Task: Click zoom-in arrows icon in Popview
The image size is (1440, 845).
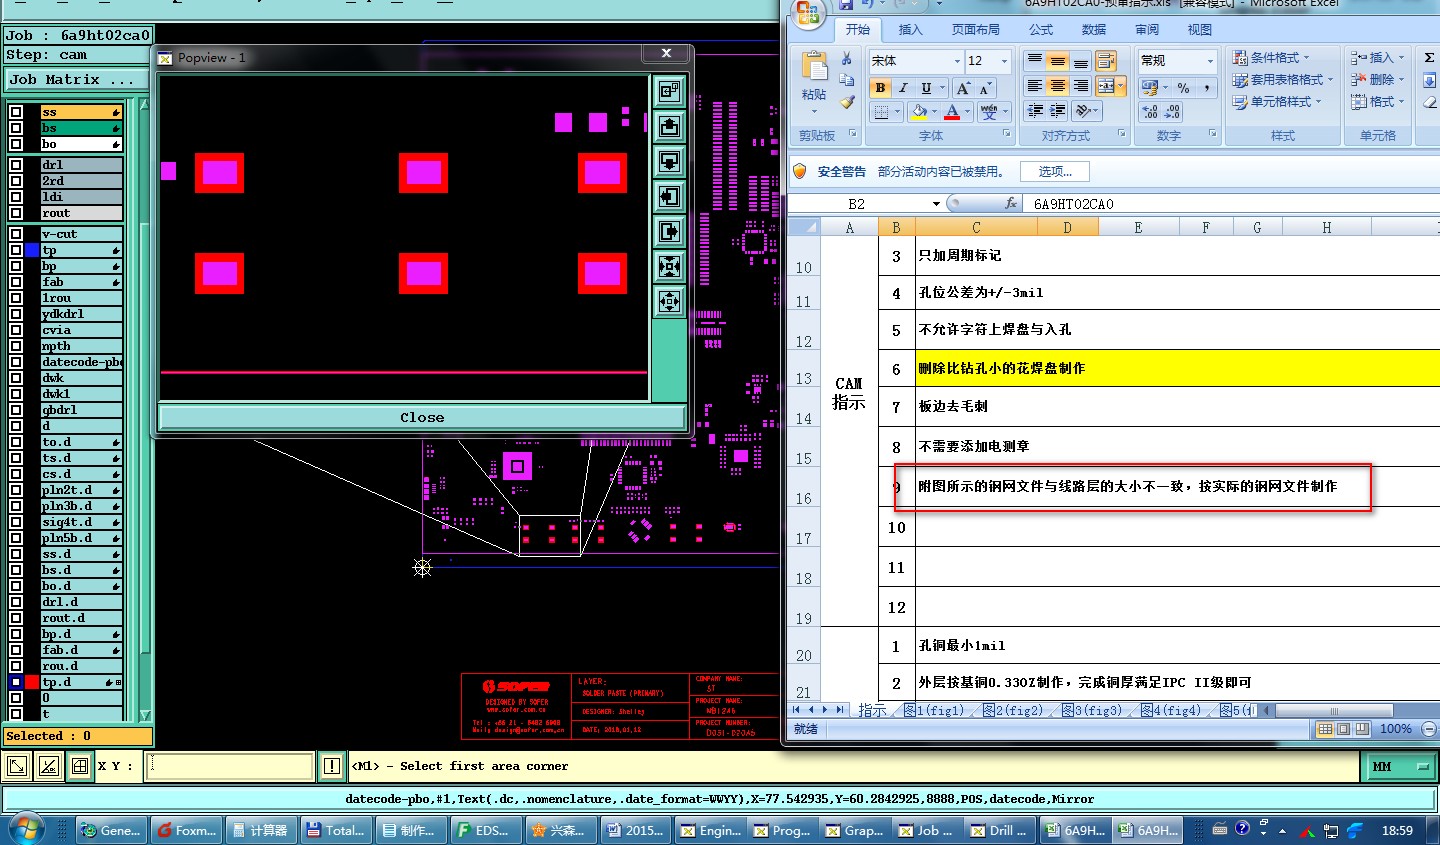Action: click(669, 267)
